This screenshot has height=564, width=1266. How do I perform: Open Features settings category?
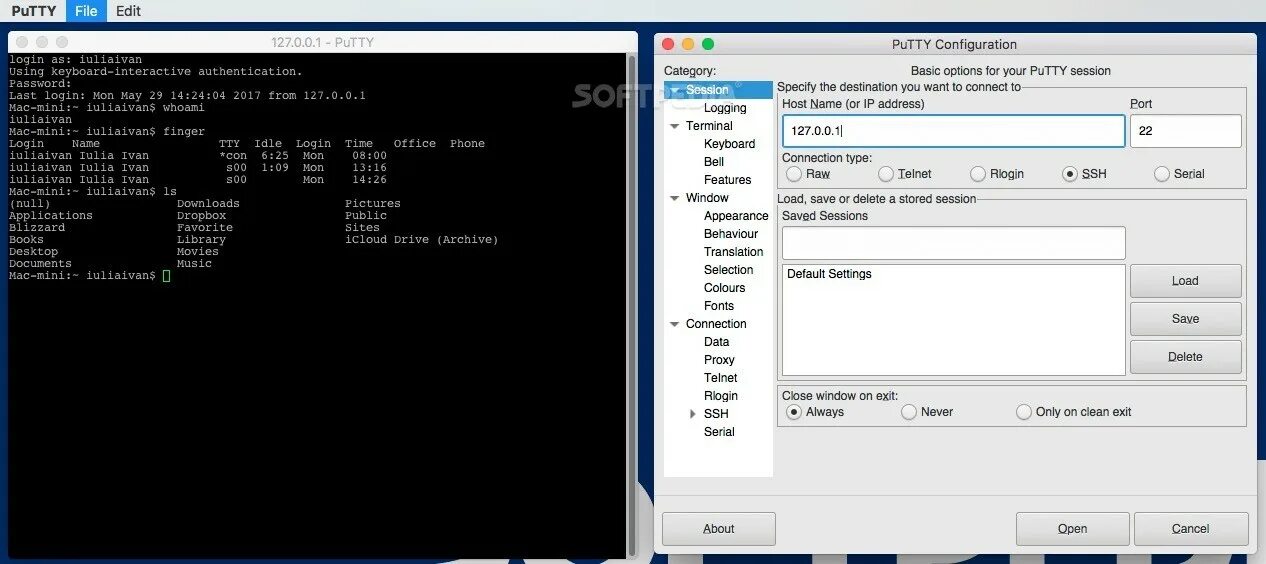(x=727, y=180)
